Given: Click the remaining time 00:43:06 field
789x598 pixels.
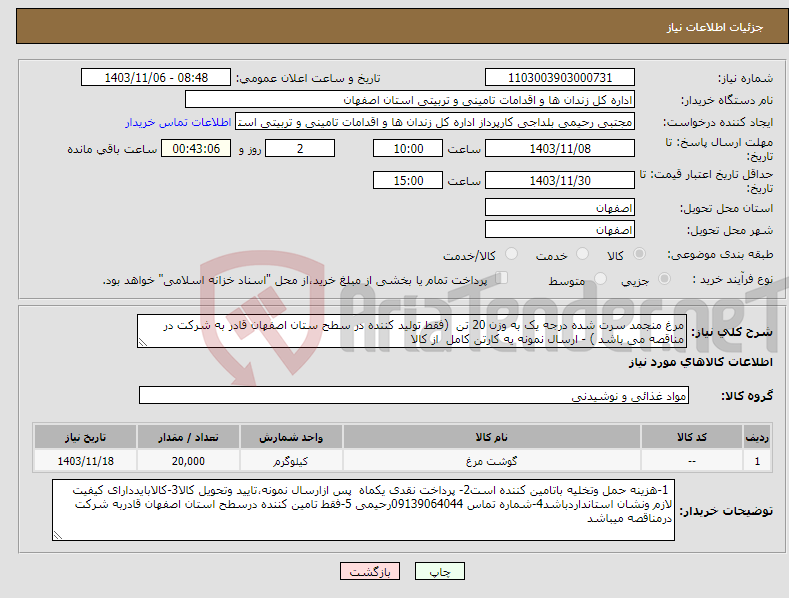Looking at the screenshot, I should click(x=196, y=148).
